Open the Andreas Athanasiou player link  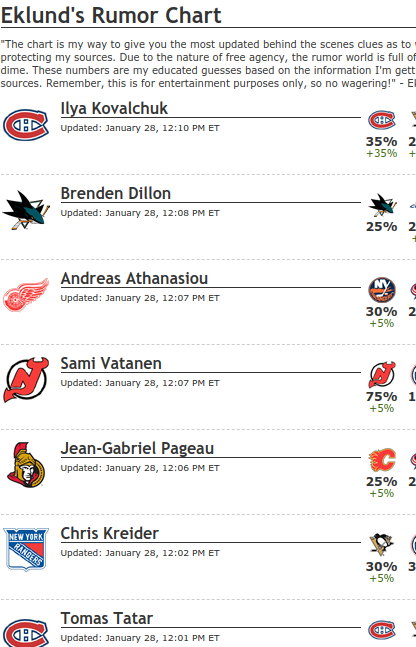[x=134, y=279]
